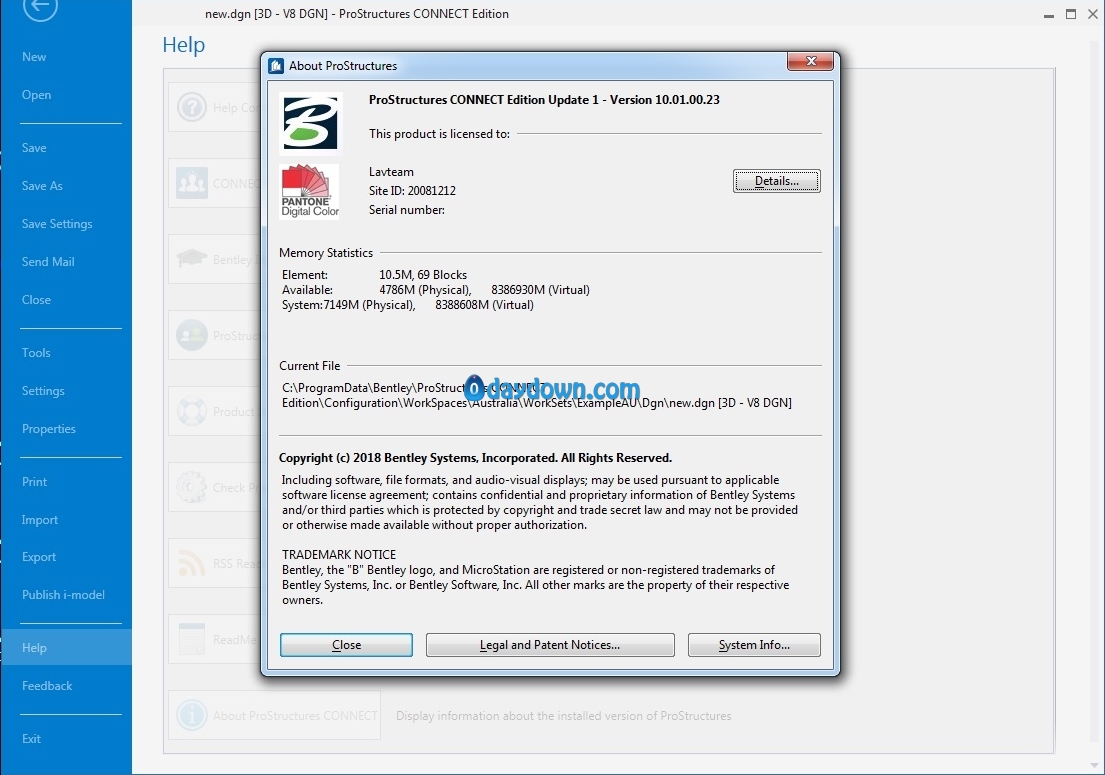The height and width of the screenshot is (775, 1105).
Task: Click the ProStructures community icon
Action: pyautogui.click(x=192, y=335)
